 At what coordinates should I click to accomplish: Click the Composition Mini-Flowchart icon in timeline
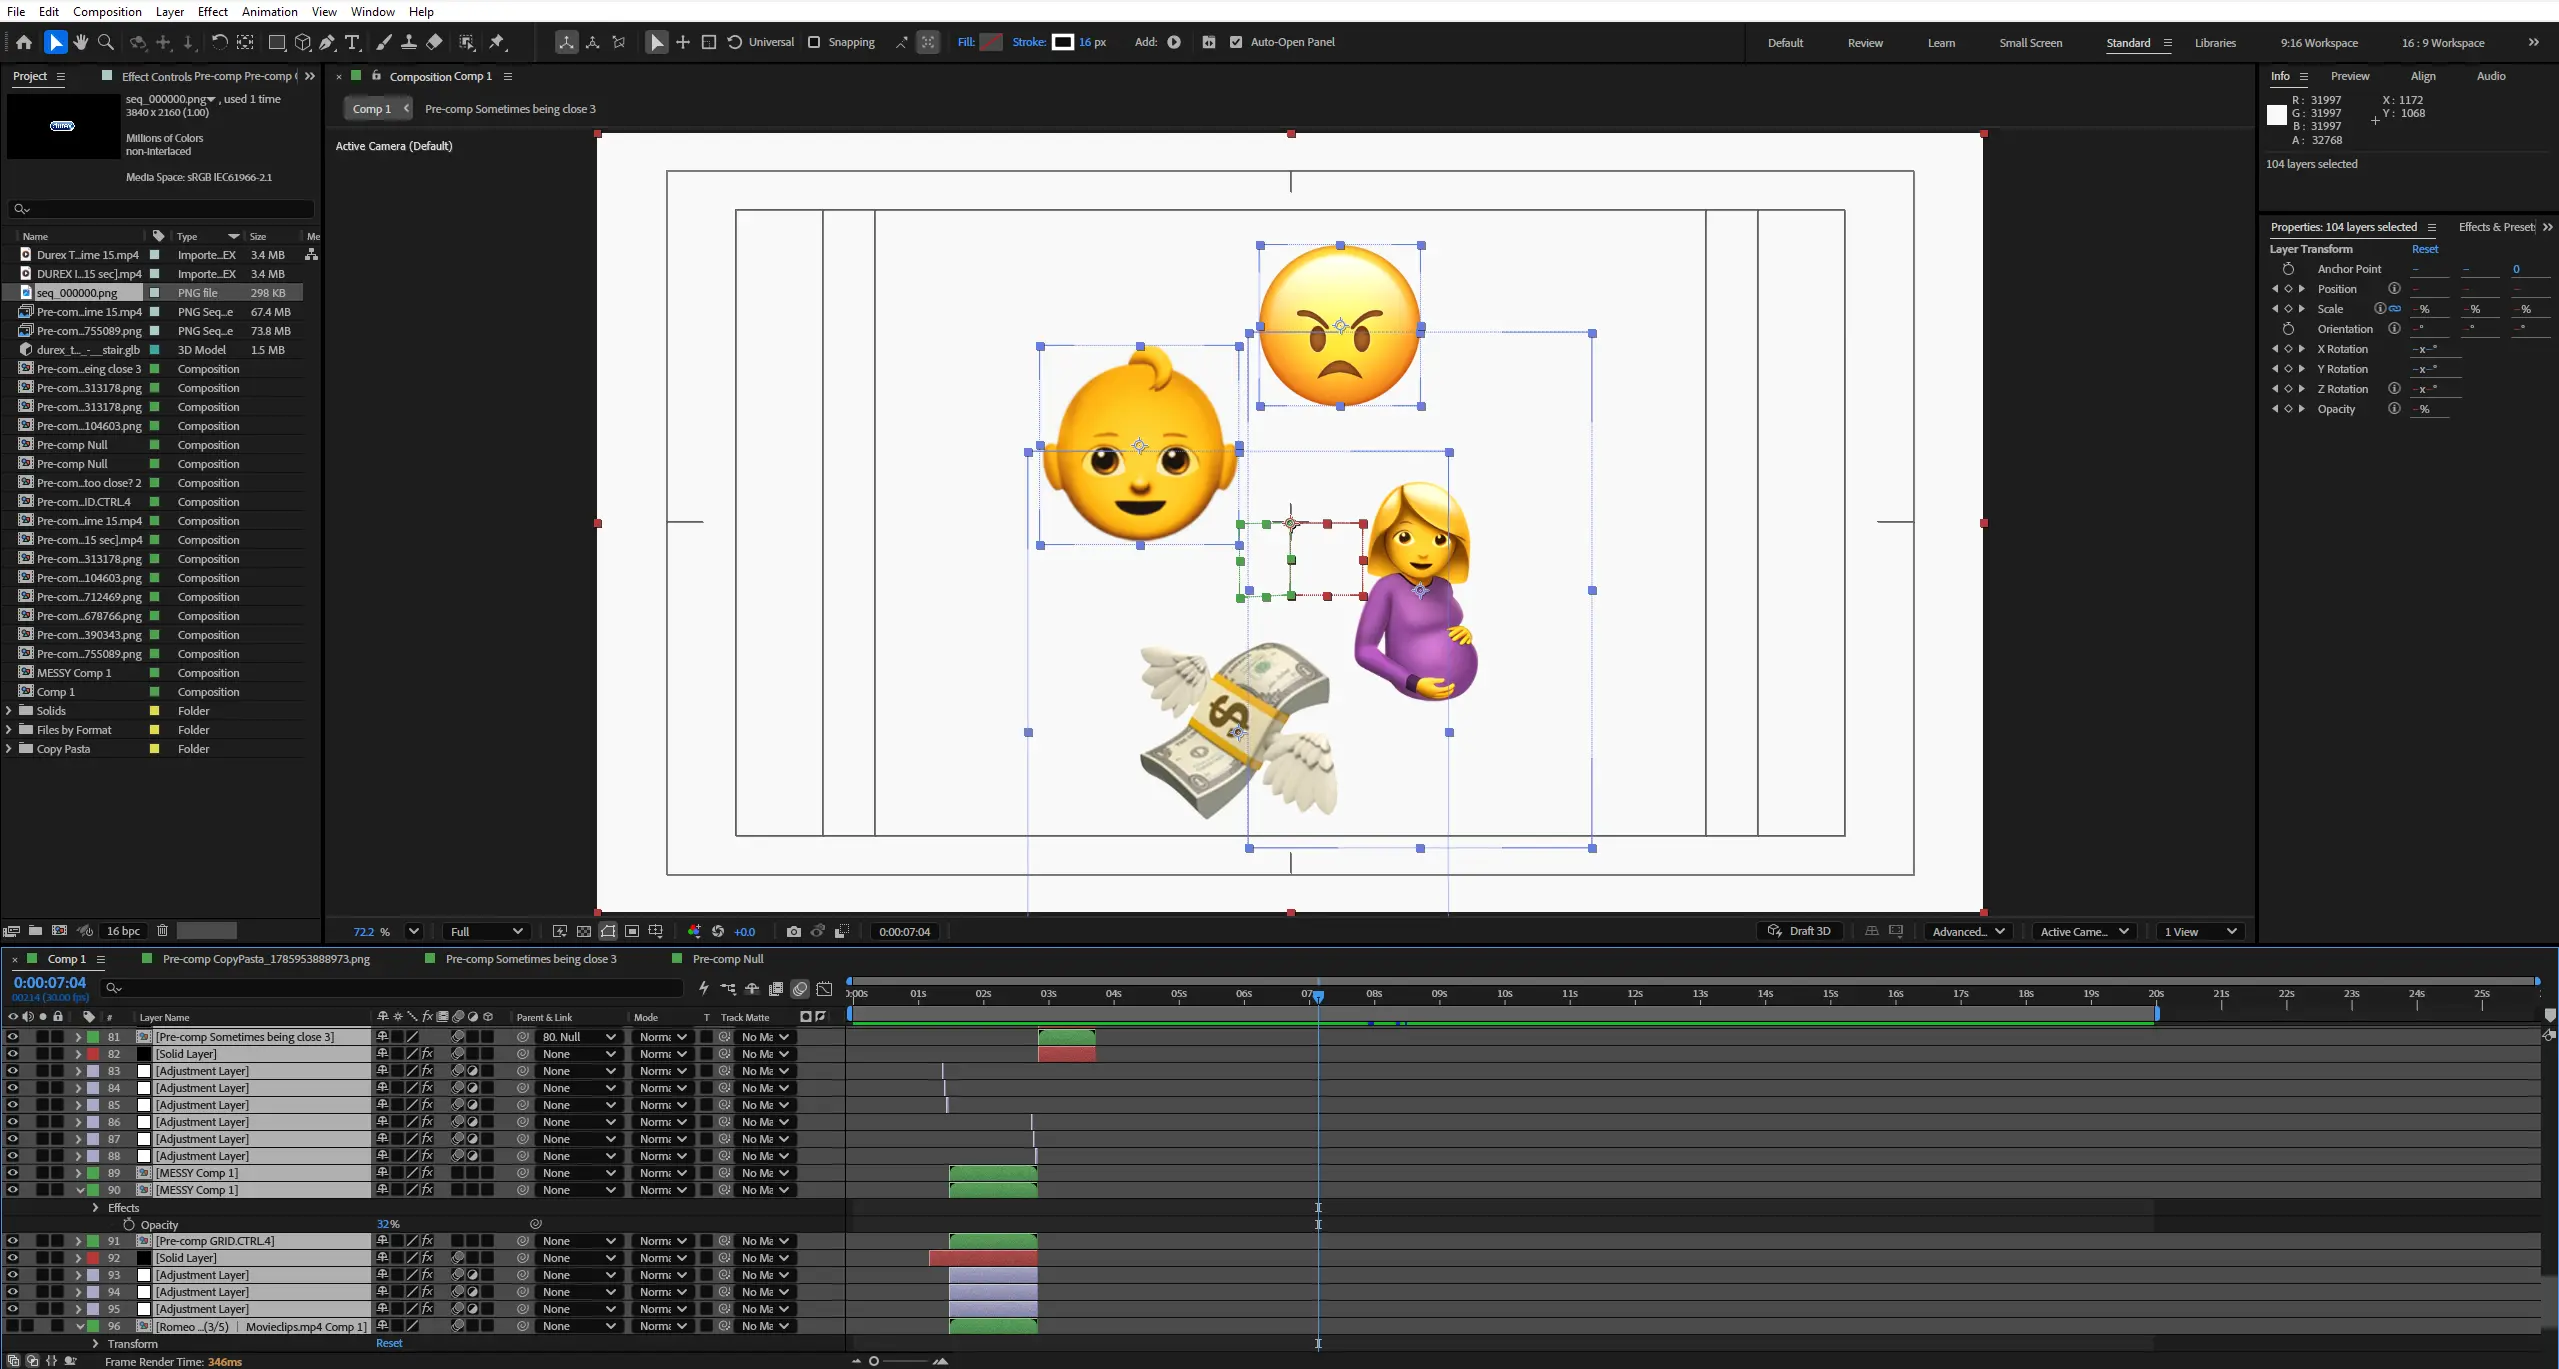(728, 988)
